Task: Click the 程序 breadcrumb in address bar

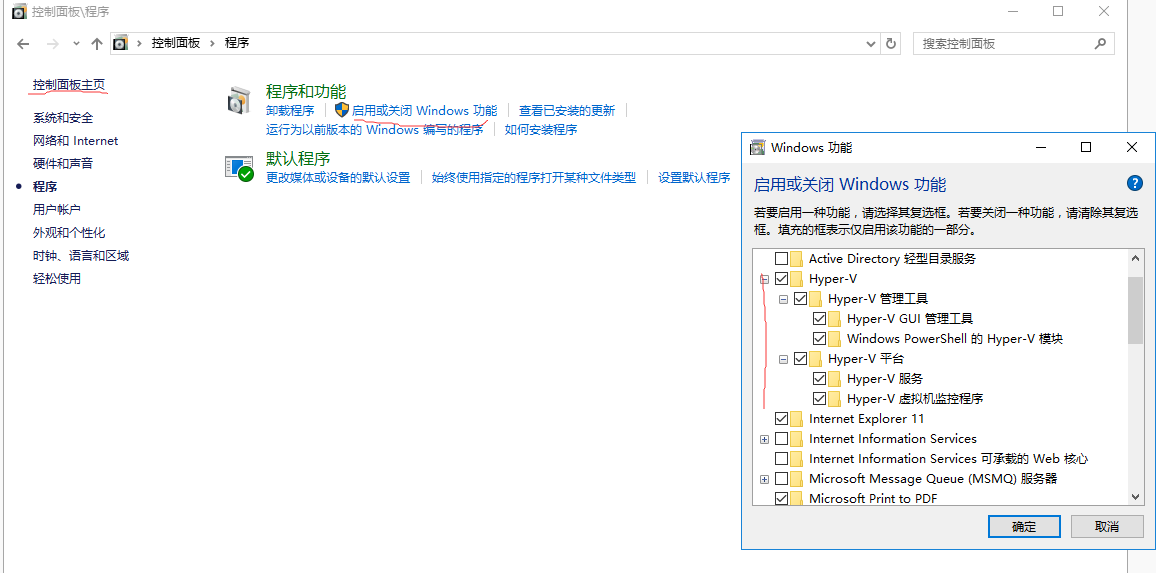Action: click(x=237, y=44)
